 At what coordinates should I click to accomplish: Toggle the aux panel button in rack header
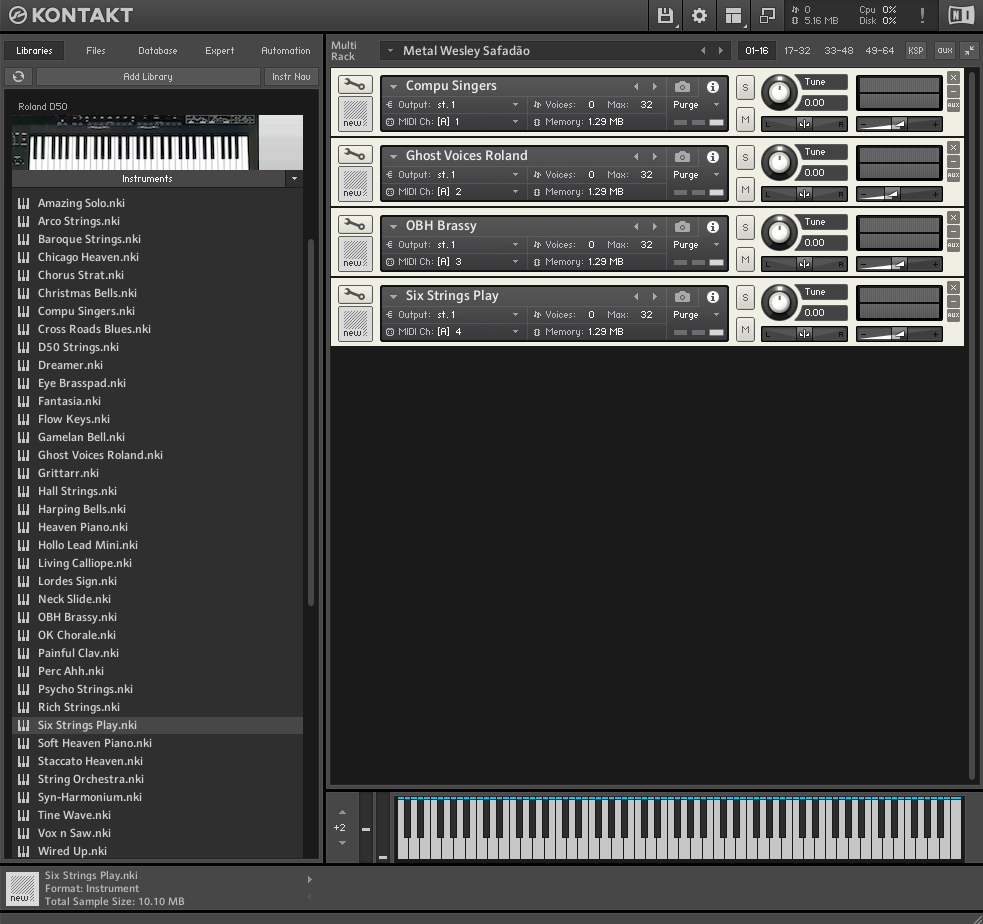(x=945, y=51)
